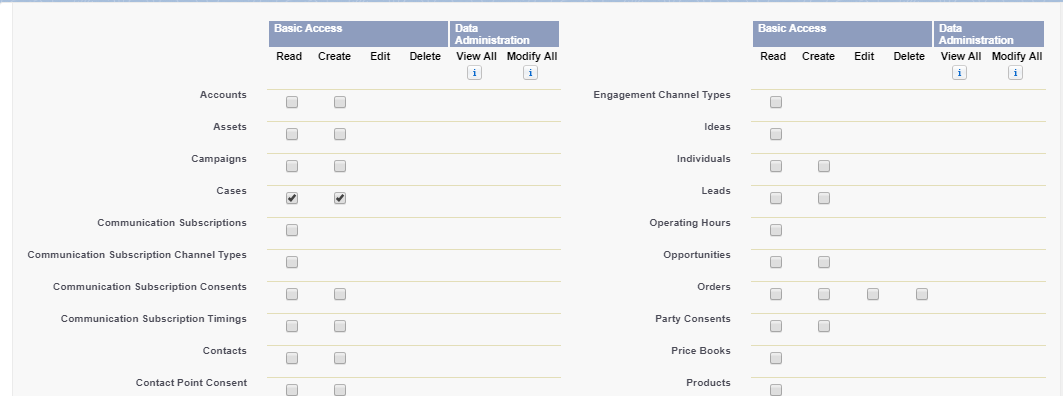Screen dimensions: 1063x396
Task: Click the View All info icon in right table
Action: tap(959, 73)
